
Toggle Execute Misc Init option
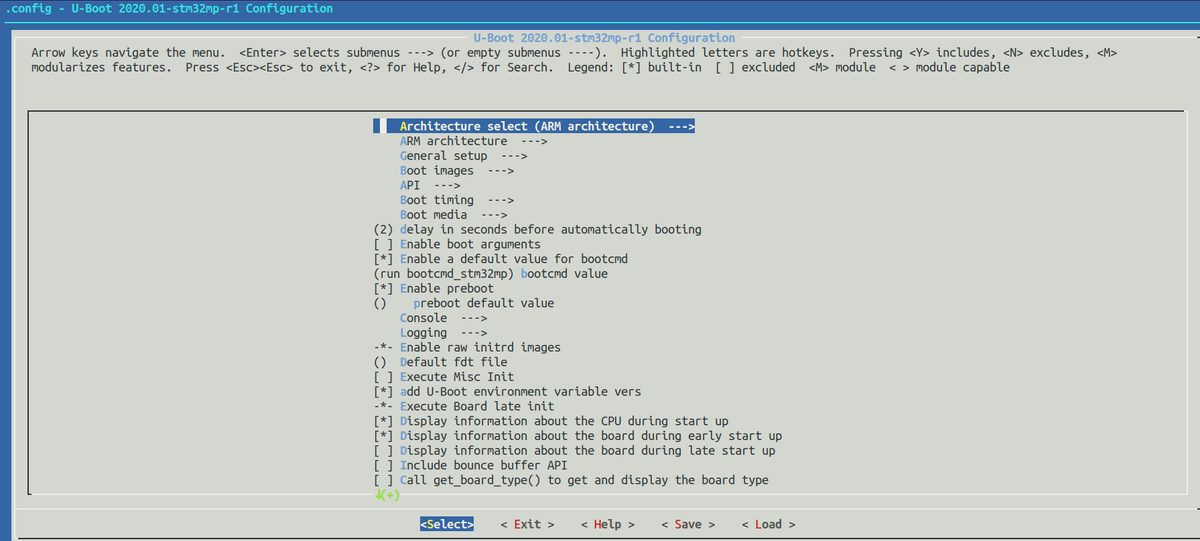443,377
